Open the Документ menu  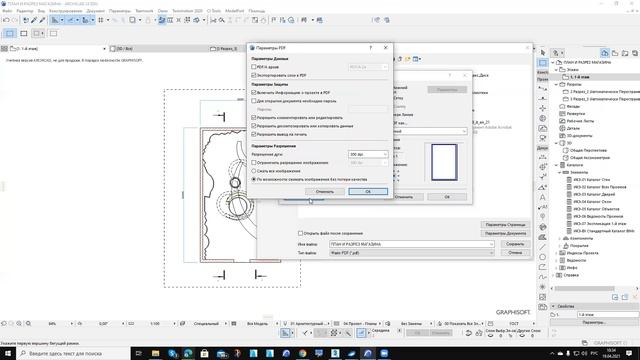coord(96,11)
